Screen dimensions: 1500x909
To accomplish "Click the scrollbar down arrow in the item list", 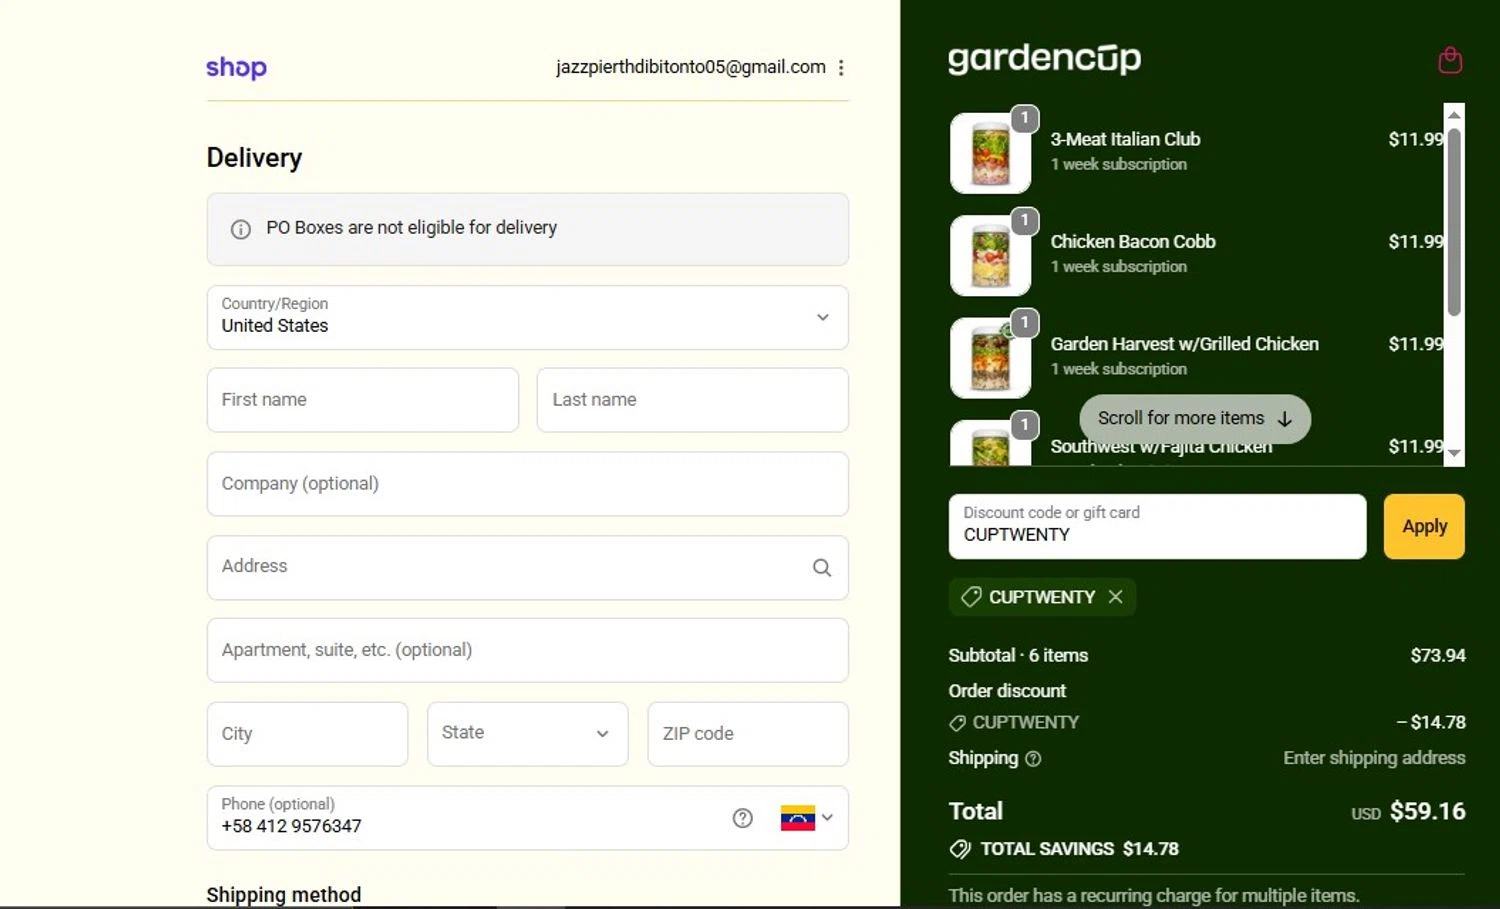I will tap(1454, 453).
